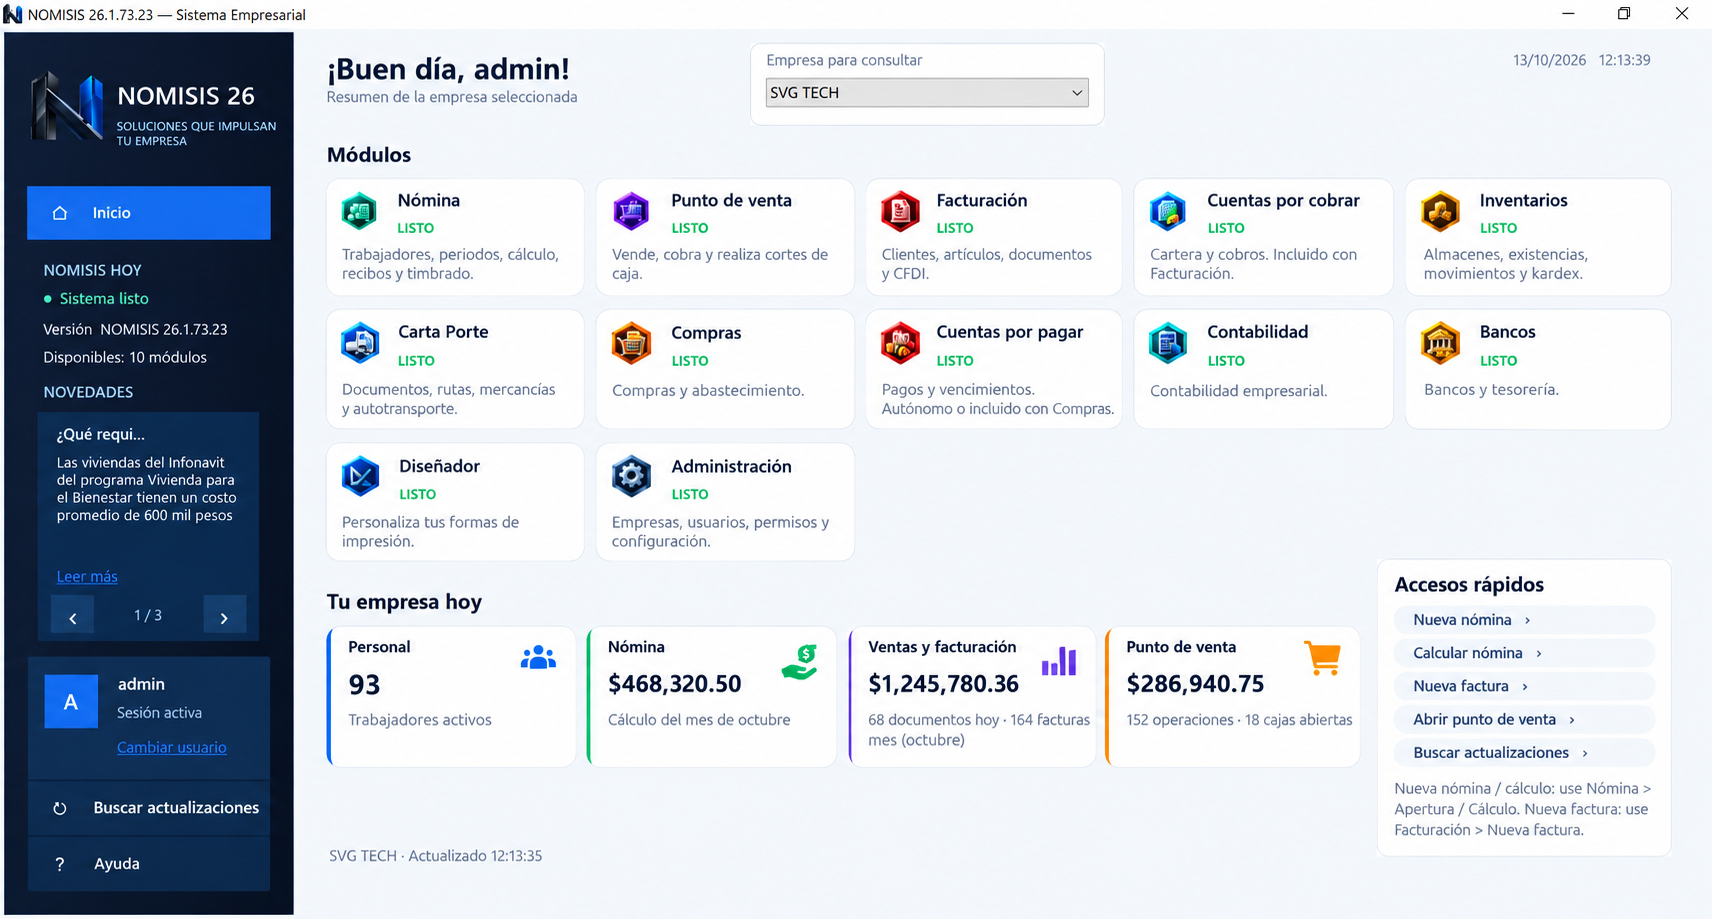Open the Carta Porte truck icon
1712x919 pixels.
click(x=360, y=343)
